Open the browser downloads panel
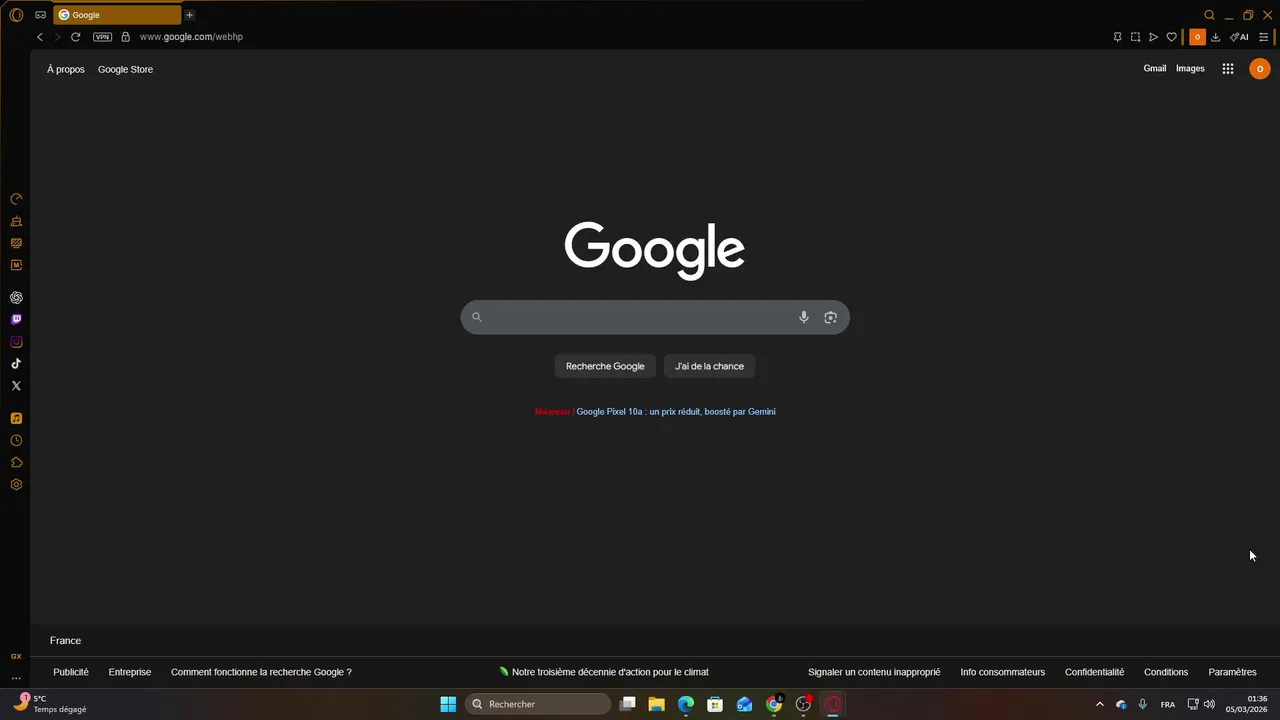 pos(1215,37)
